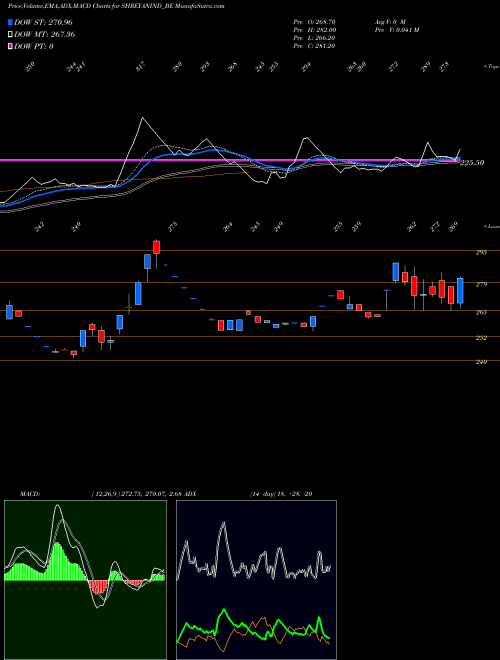Click the Pre C: 281.20 value

click(314, 46)
